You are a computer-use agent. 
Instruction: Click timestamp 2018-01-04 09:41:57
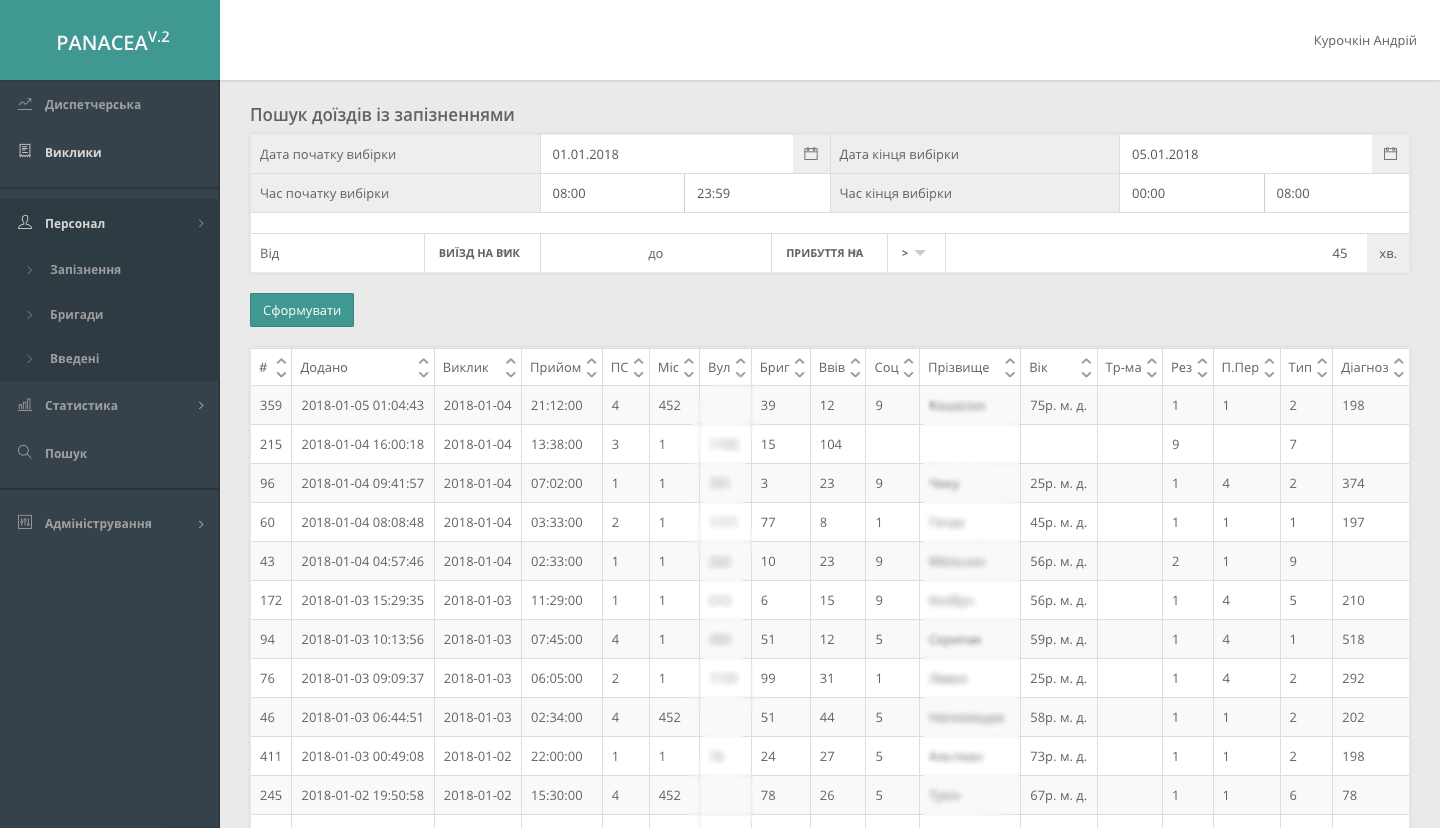[x=362, y=483]
